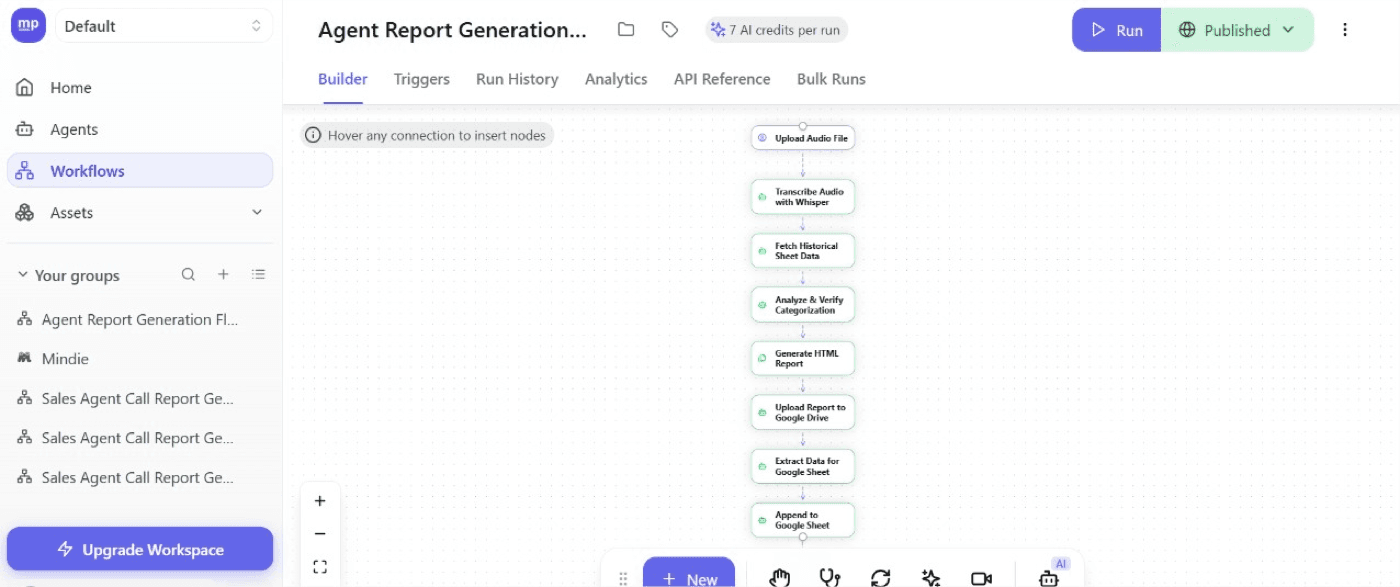
Task: Select Analyze & Verify Categorization node
Action: pos(803,305)
